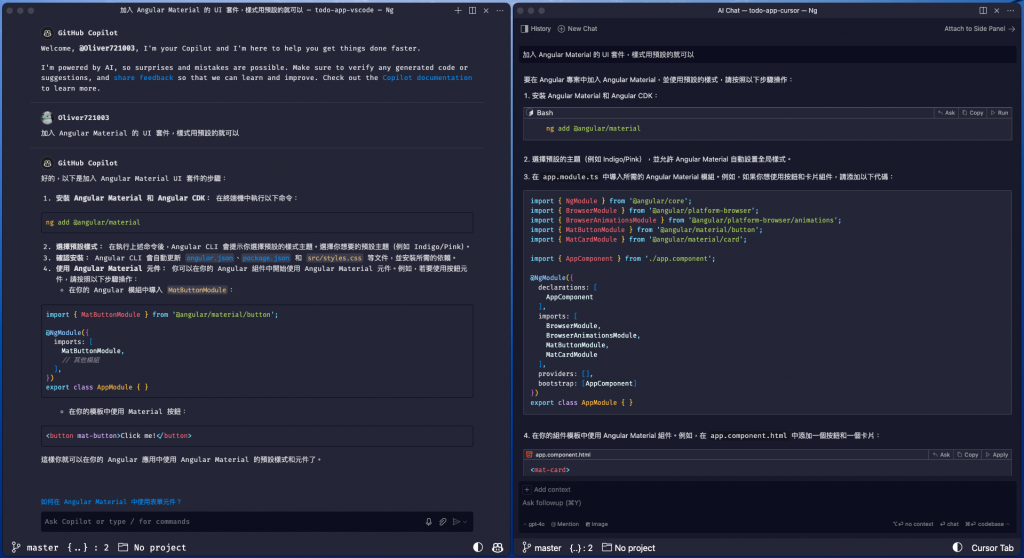Open the gpt-4o model selector

(x=534, y=524)
